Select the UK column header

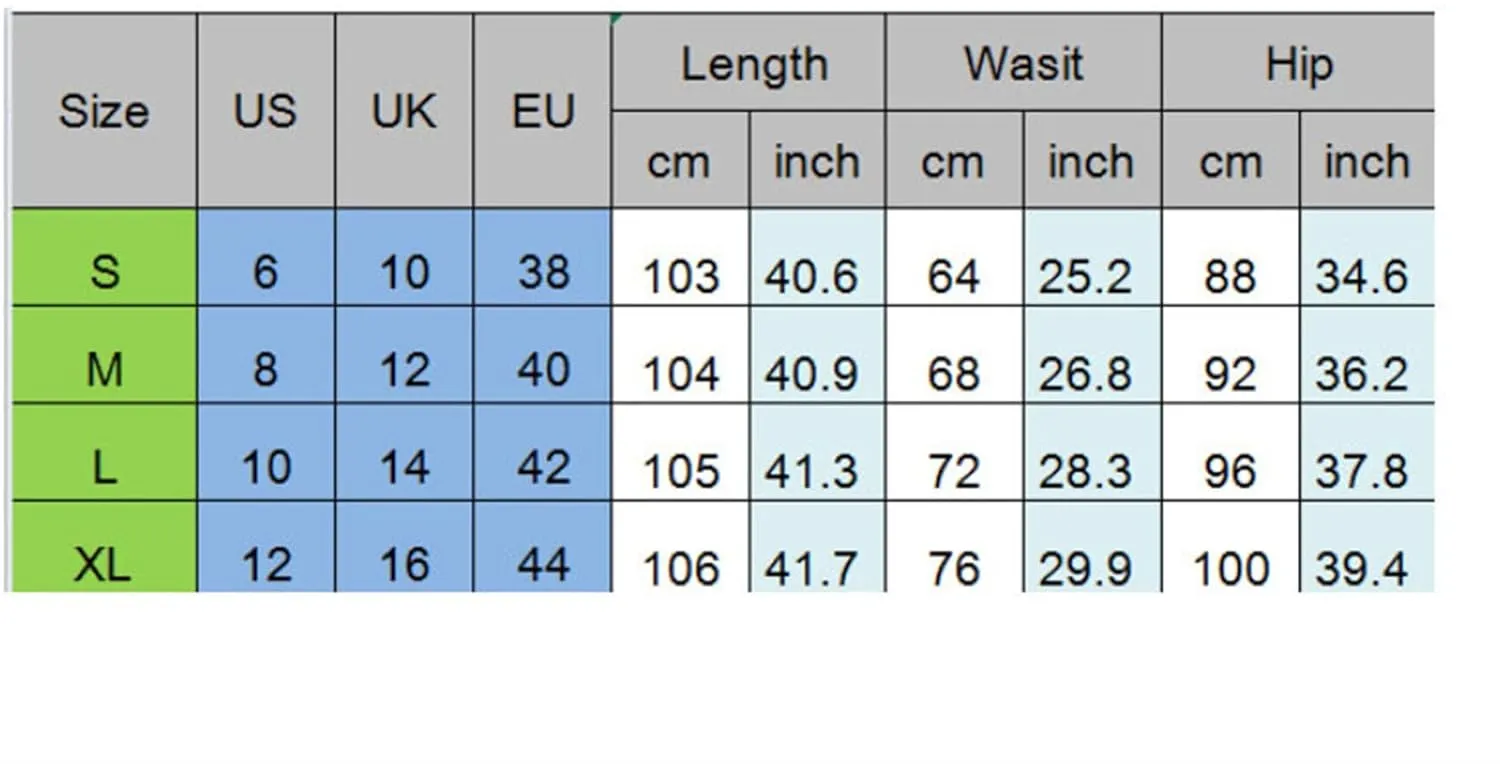point(404,111)
